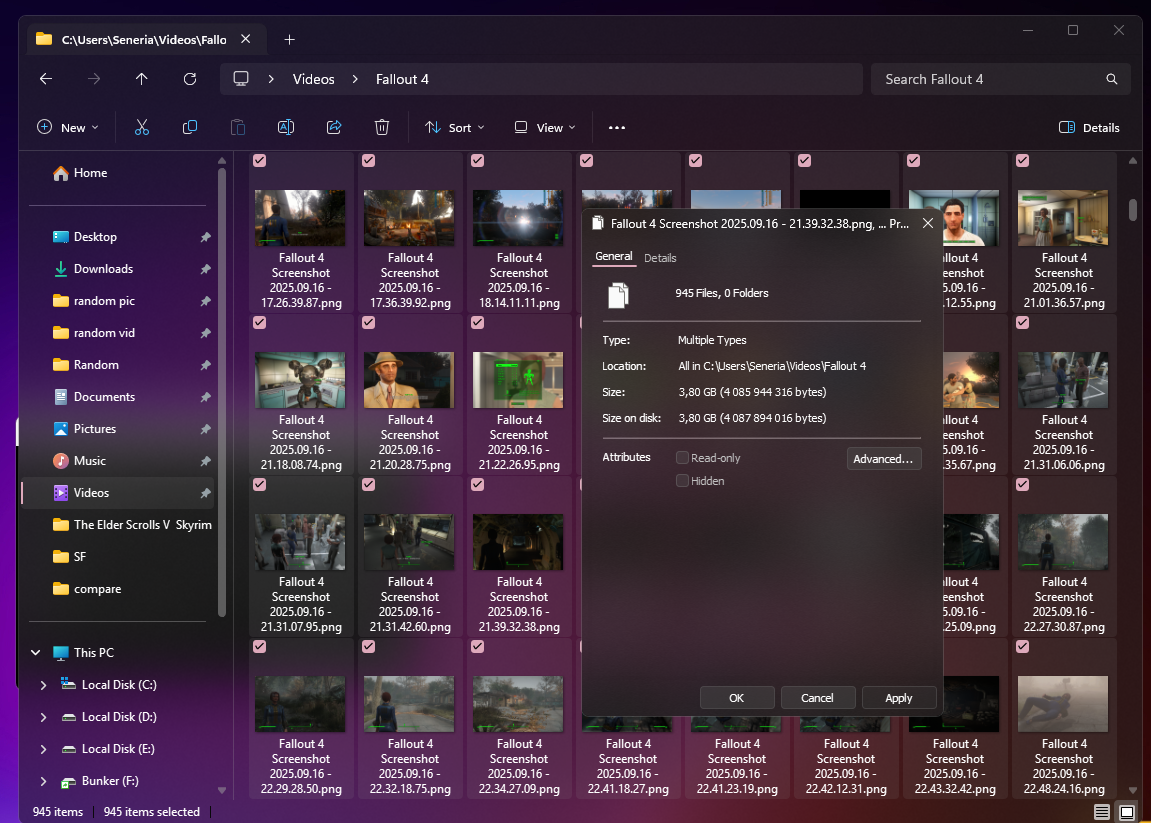The height and width of the screenshot is (823, 1151).
Task: Switch to details list view icon in status bar
Action: [x=1102, y=812]
